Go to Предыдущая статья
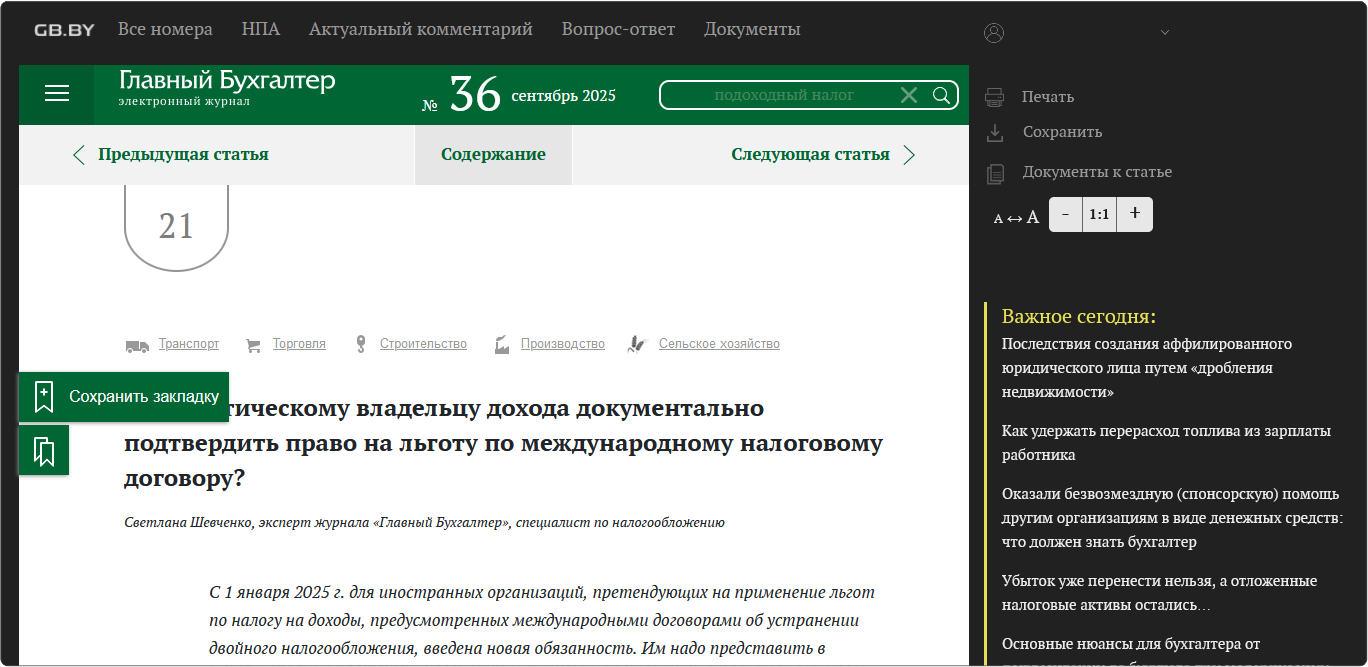Screen dimensions: 1368x667 click(171, 155)
